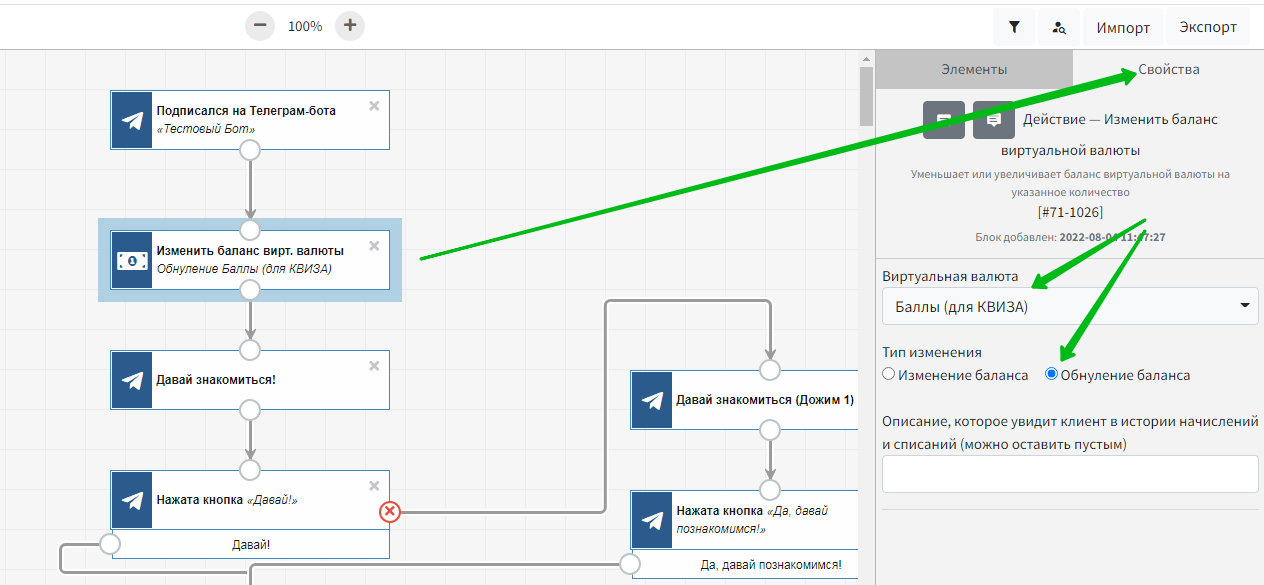This screenshot has width=1264, height=585.
Task: Click the money icon of balance change block
Action: coord(131,260)
